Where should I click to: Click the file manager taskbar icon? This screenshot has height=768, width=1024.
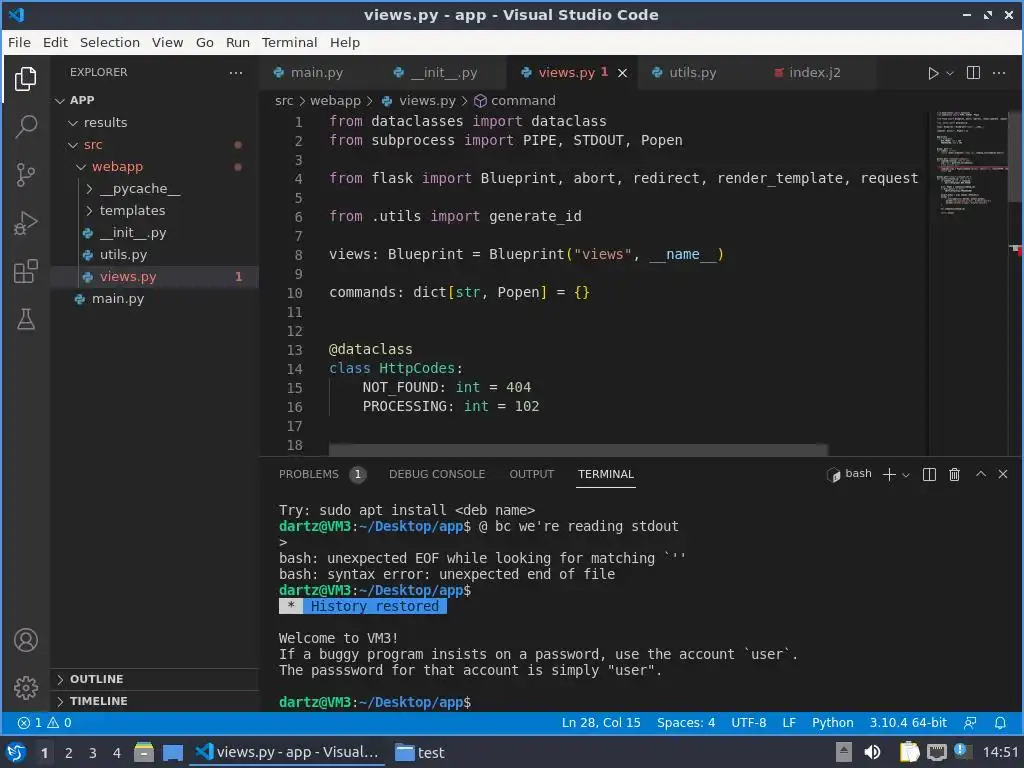144,752
